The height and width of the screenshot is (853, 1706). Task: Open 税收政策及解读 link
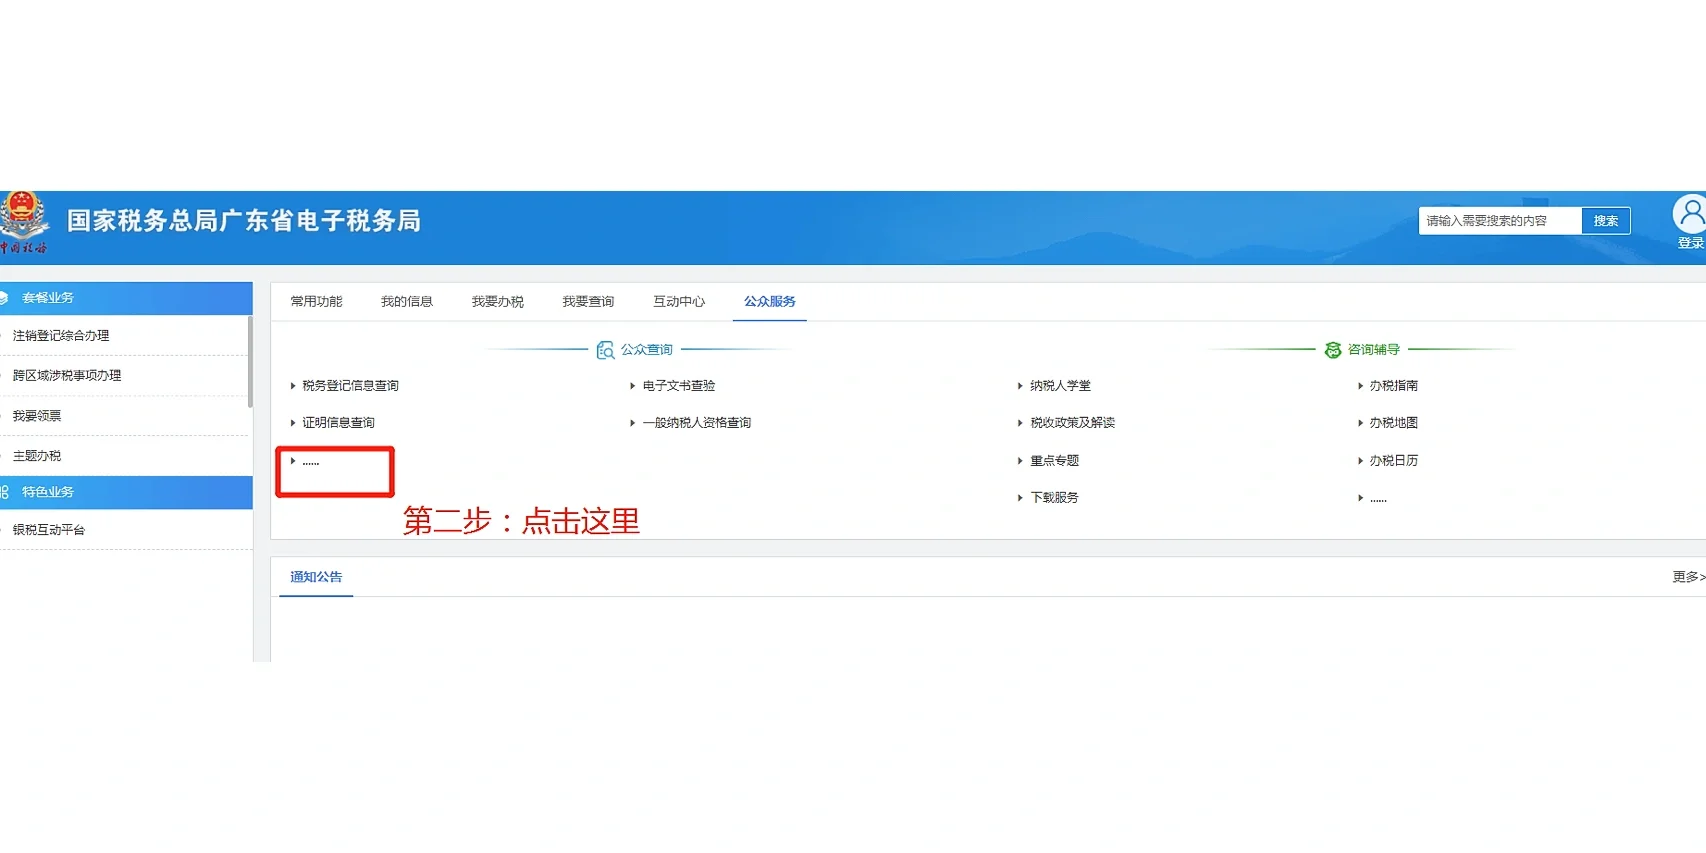point(1073,423)
